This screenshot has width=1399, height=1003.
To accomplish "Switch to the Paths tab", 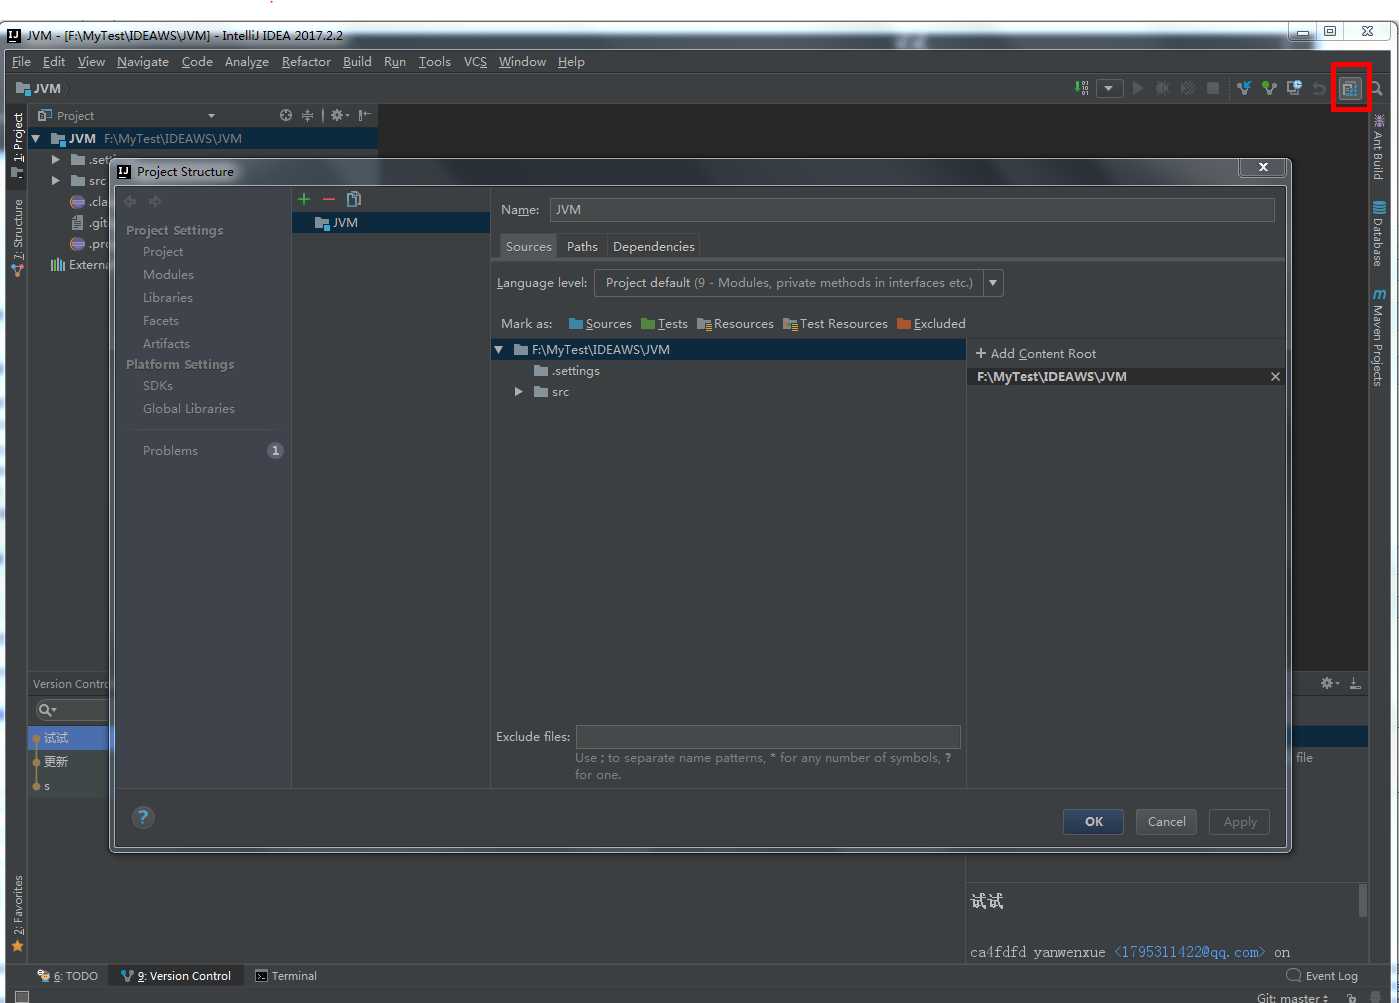I will [x=582, y=247].
